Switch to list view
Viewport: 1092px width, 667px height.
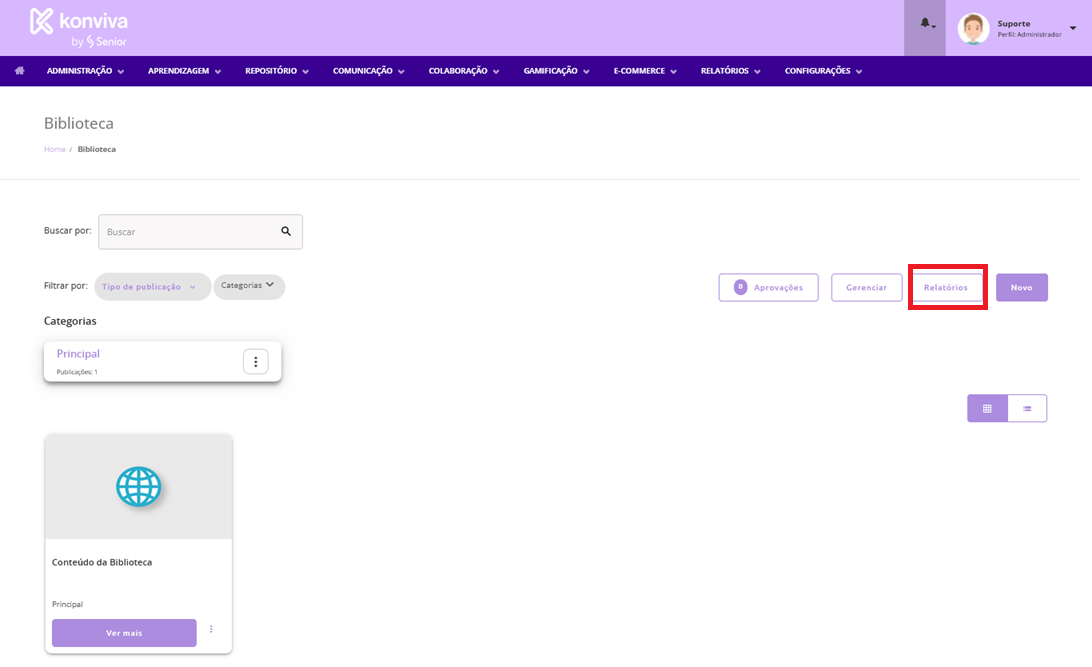pyautogui.click(x=1027, y=408)
